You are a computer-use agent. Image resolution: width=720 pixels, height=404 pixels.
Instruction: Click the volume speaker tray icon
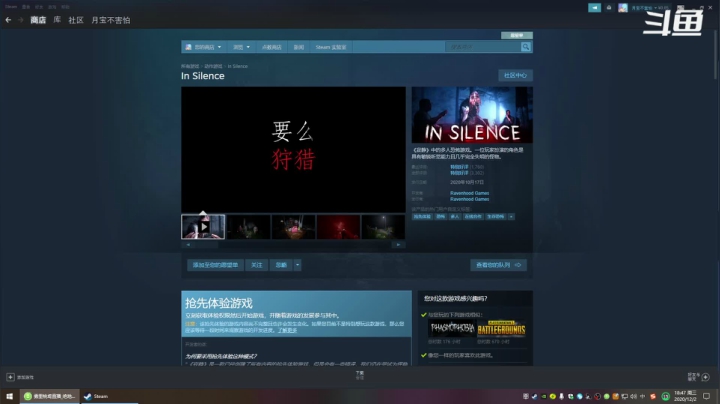pos(634,396)
